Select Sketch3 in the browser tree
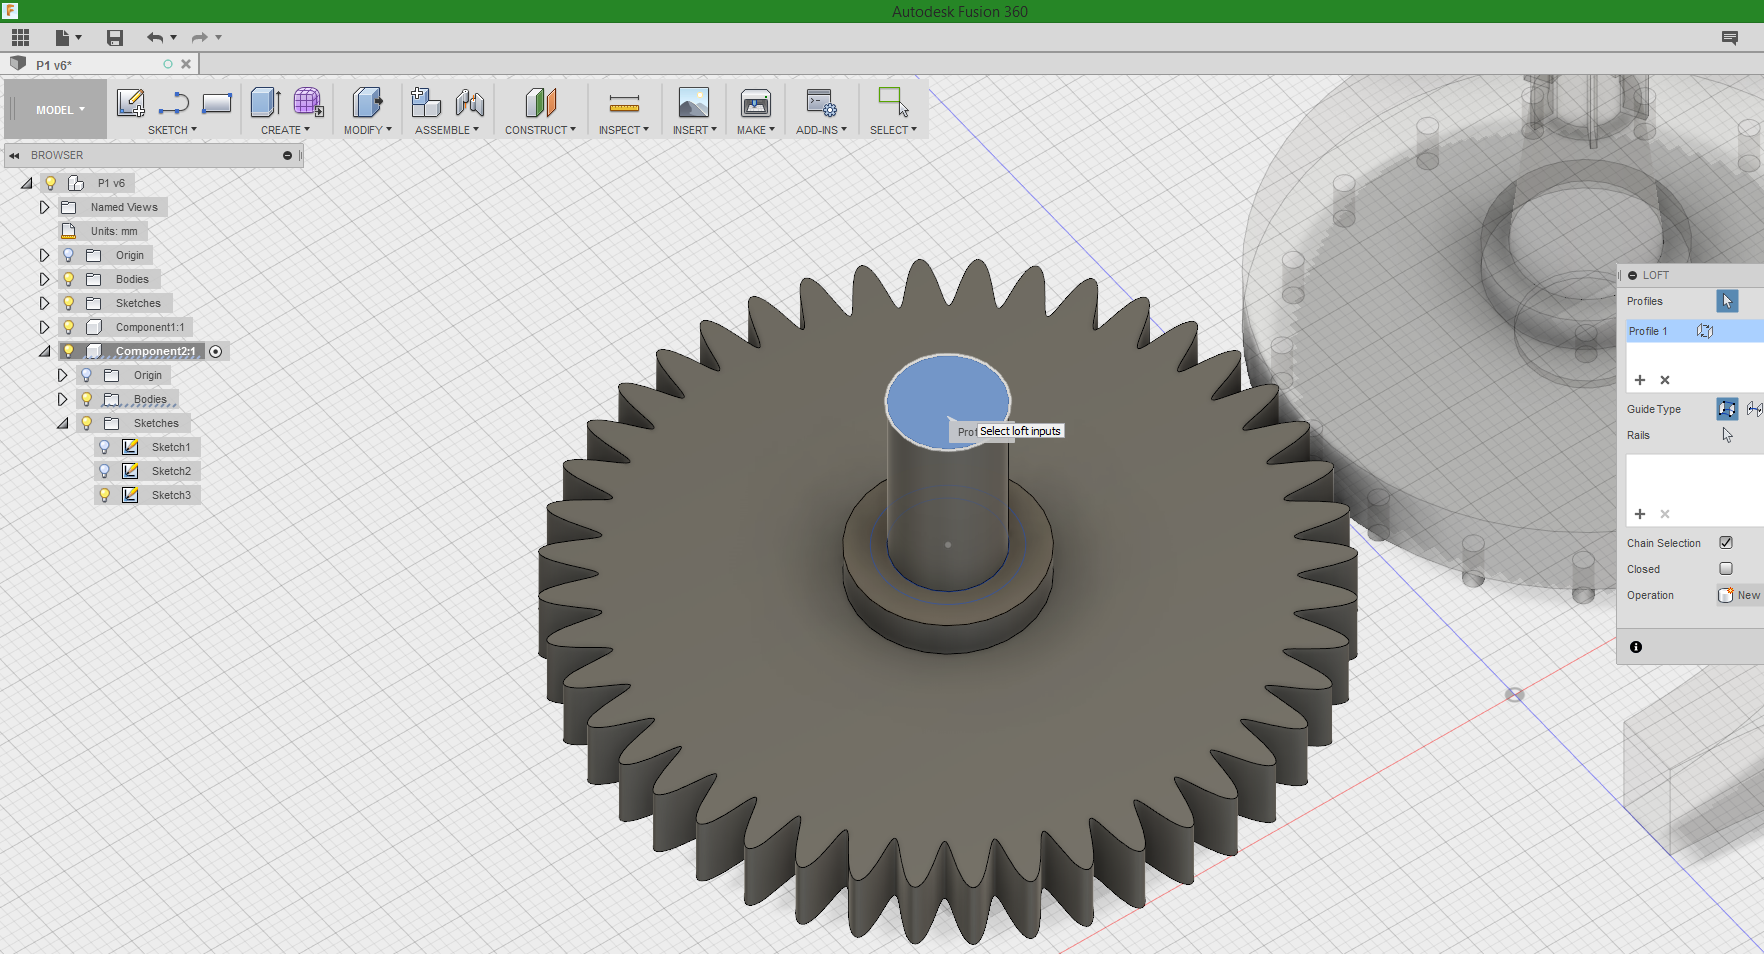This screenshot has width=1764, height=954. (171, 495)
